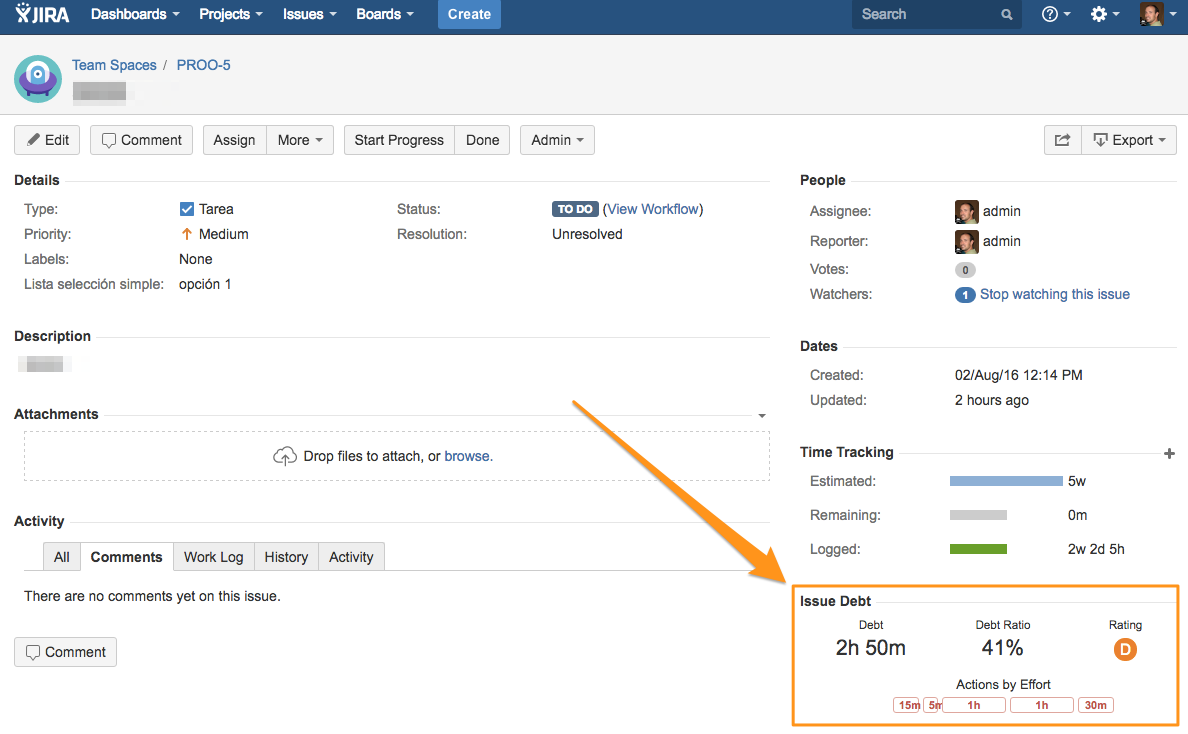The image size is (1188, 734).
Task: Click the Search input field
Action: pyautogui.click(x=925, y=15)
